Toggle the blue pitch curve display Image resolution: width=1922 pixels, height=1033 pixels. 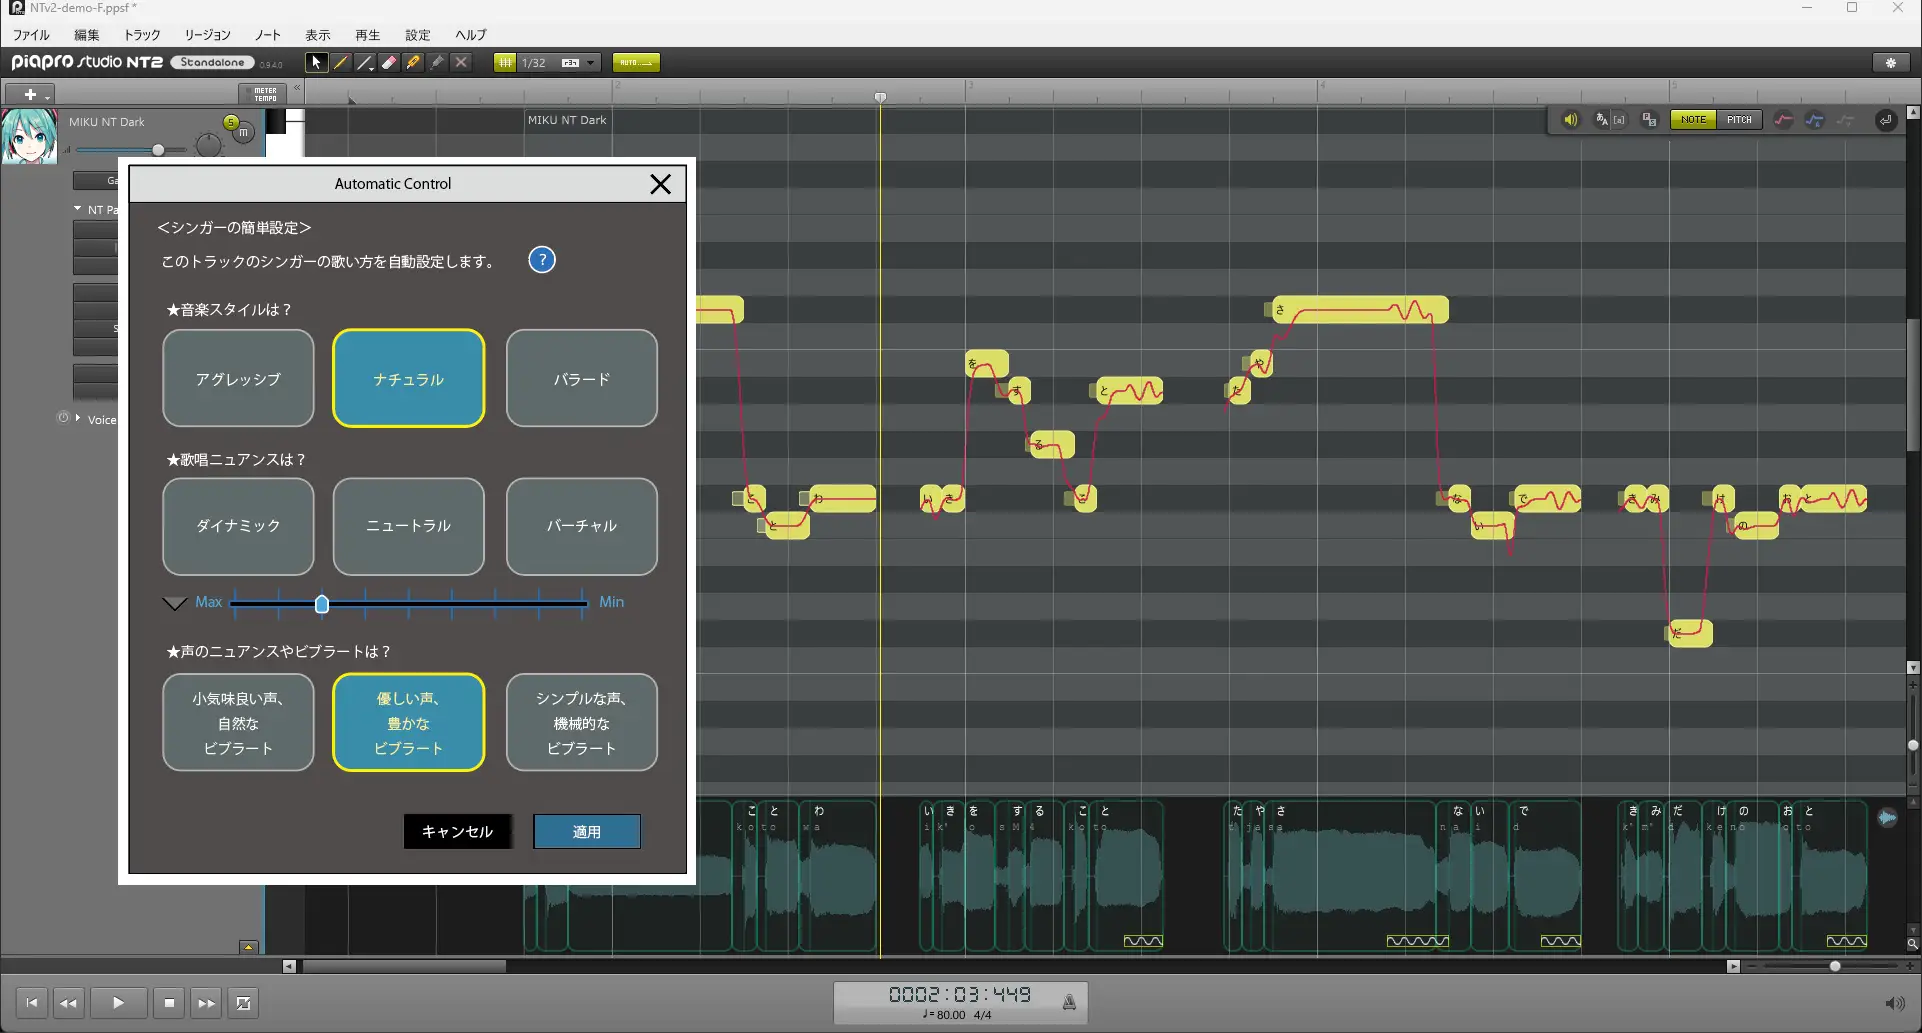pyautogui.click(x=1816, y=119)
